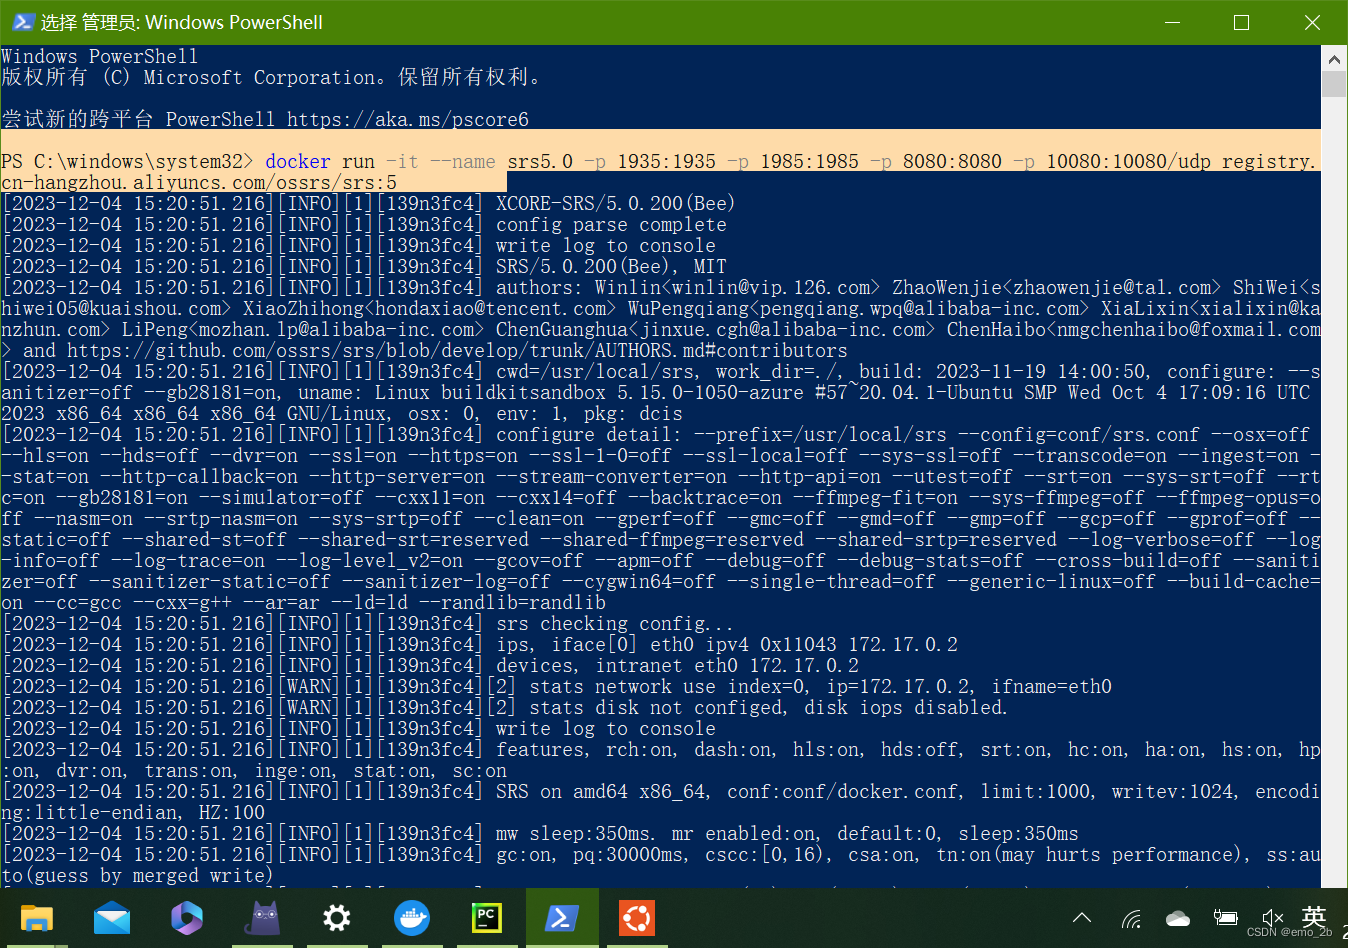
Task: Open the PowerShell window system menu icon
Action: [21, 21]
